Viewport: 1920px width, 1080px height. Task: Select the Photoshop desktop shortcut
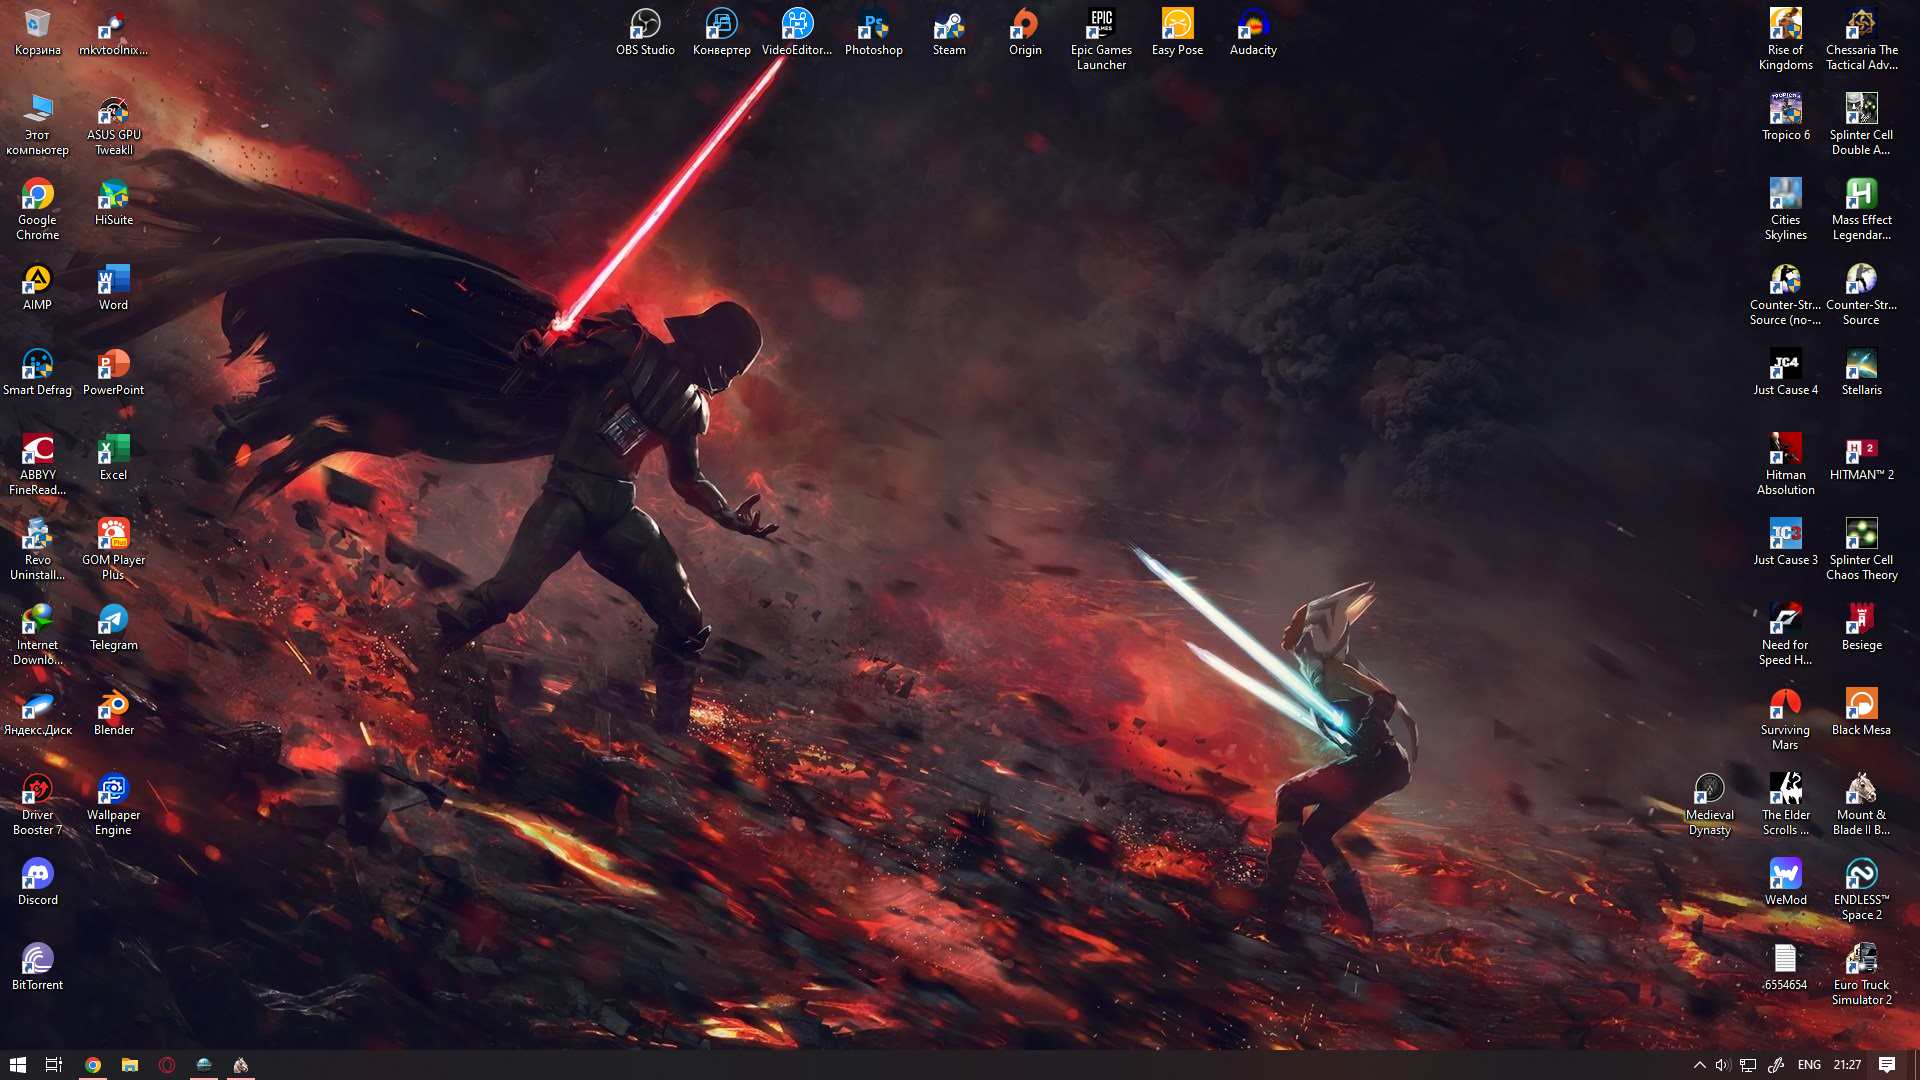[x=873, y=32]
